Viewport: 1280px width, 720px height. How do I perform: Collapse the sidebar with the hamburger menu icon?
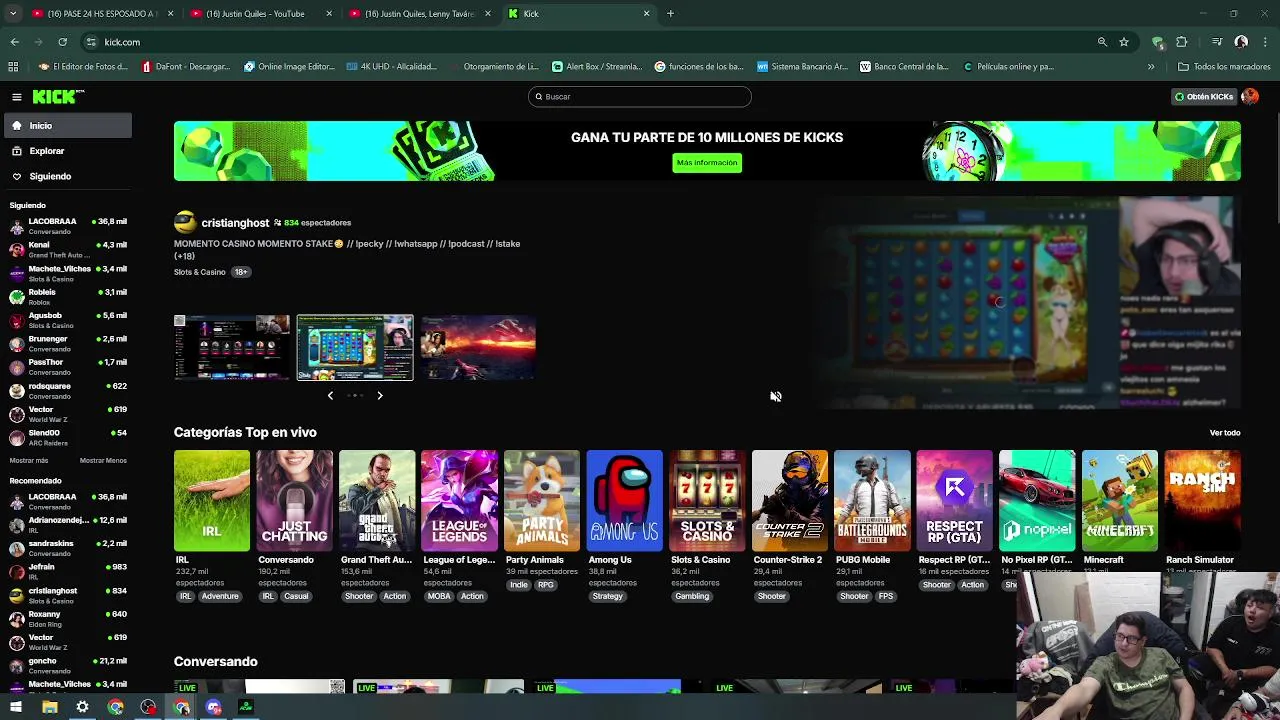coord(17,97)
